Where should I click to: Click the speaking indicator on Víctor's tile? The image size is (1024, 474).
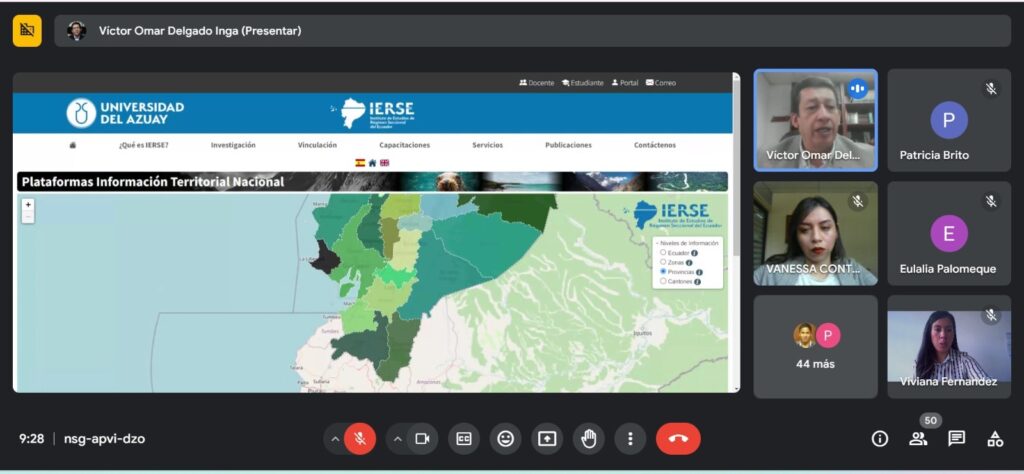[857, 89]
